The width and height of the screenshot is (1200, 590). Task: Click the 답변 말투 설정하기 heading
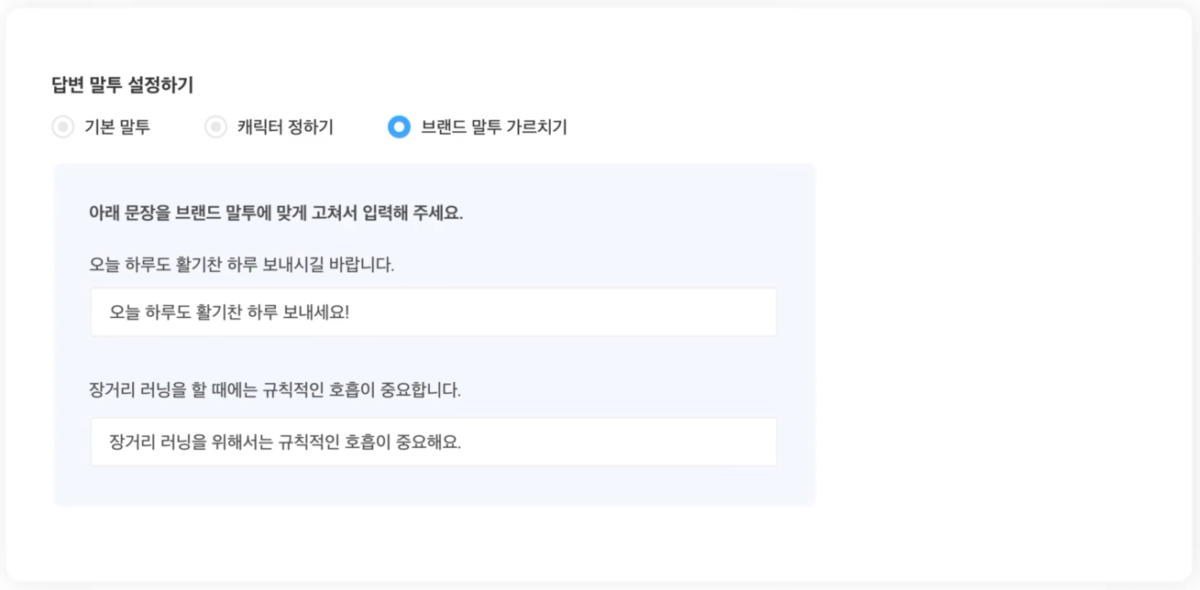click(122, 86)
